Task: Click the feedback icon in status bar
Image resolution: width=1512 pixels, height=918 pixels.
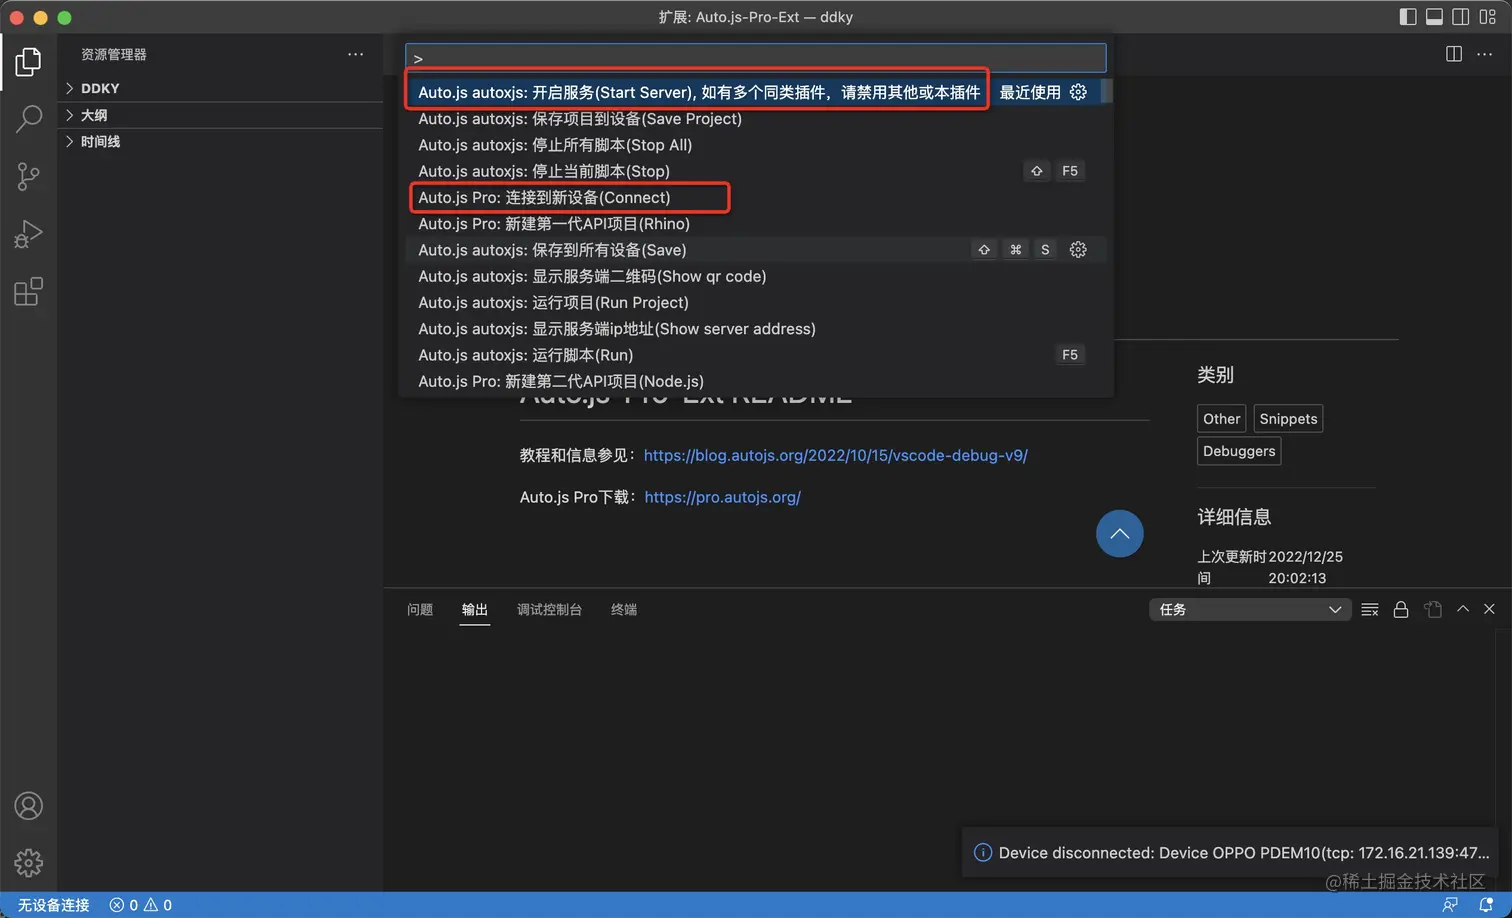Action: coord(1450,905)
